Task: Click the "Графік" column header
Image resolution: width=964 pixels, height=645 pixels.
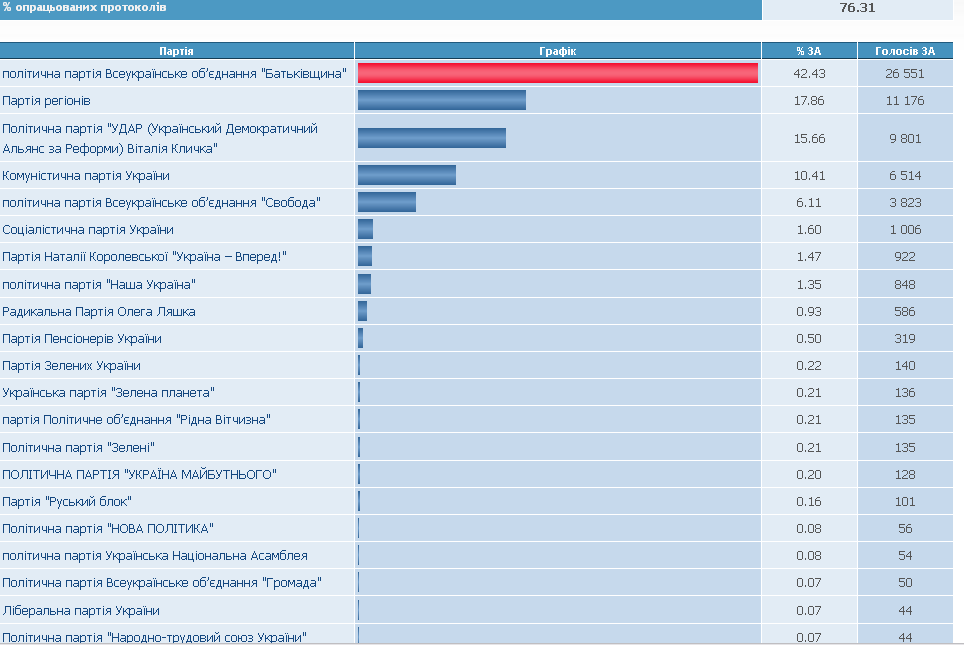Action: tap(558, 51)
